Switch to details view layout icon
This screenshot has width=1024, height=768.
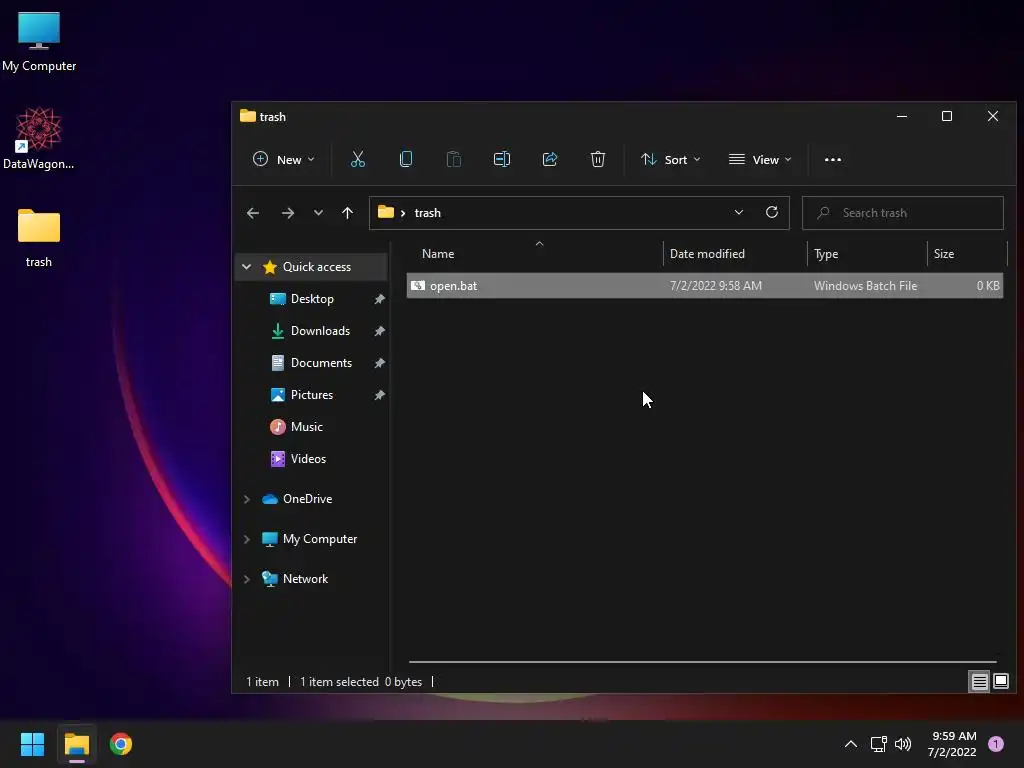979,682
